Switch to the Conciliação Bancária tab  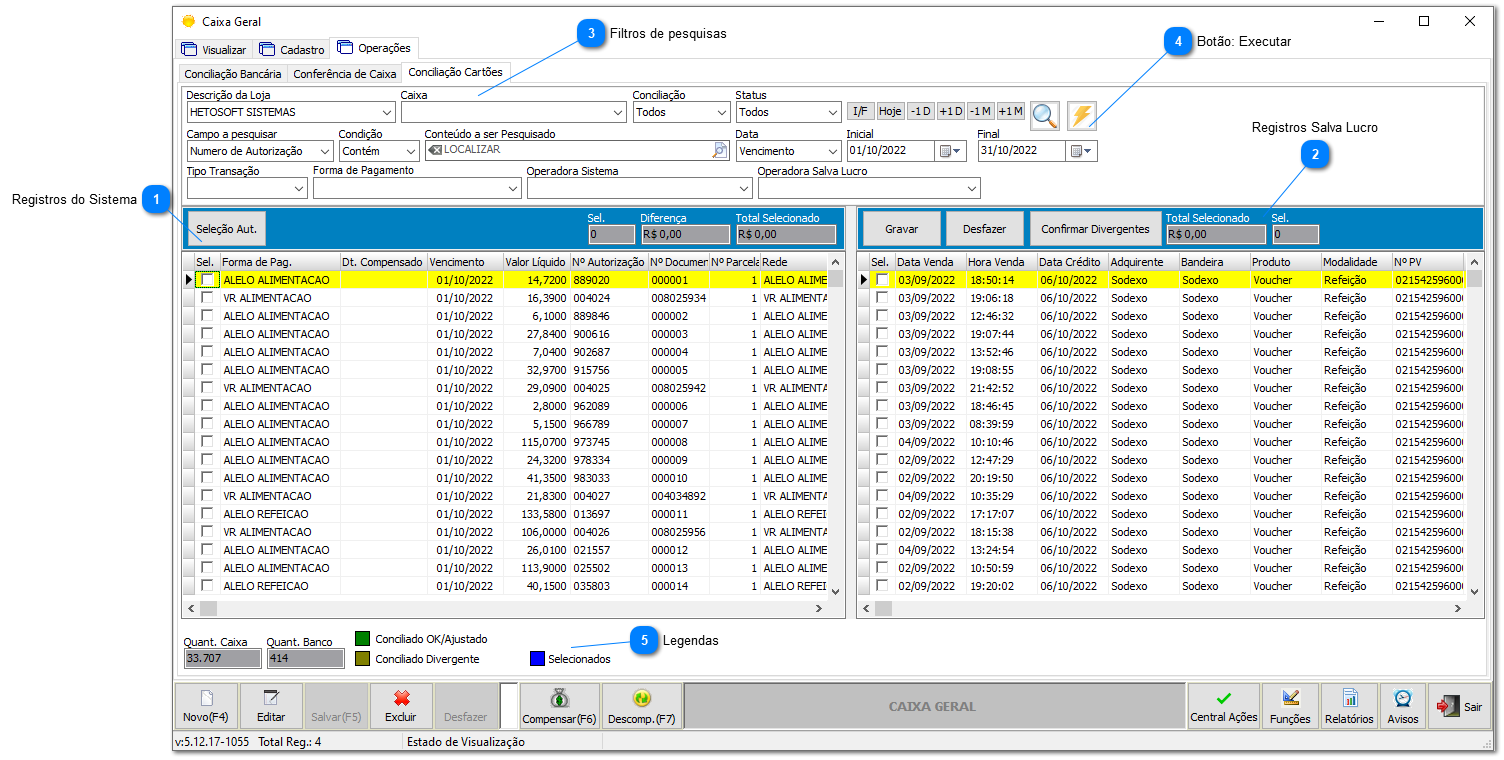233,74
